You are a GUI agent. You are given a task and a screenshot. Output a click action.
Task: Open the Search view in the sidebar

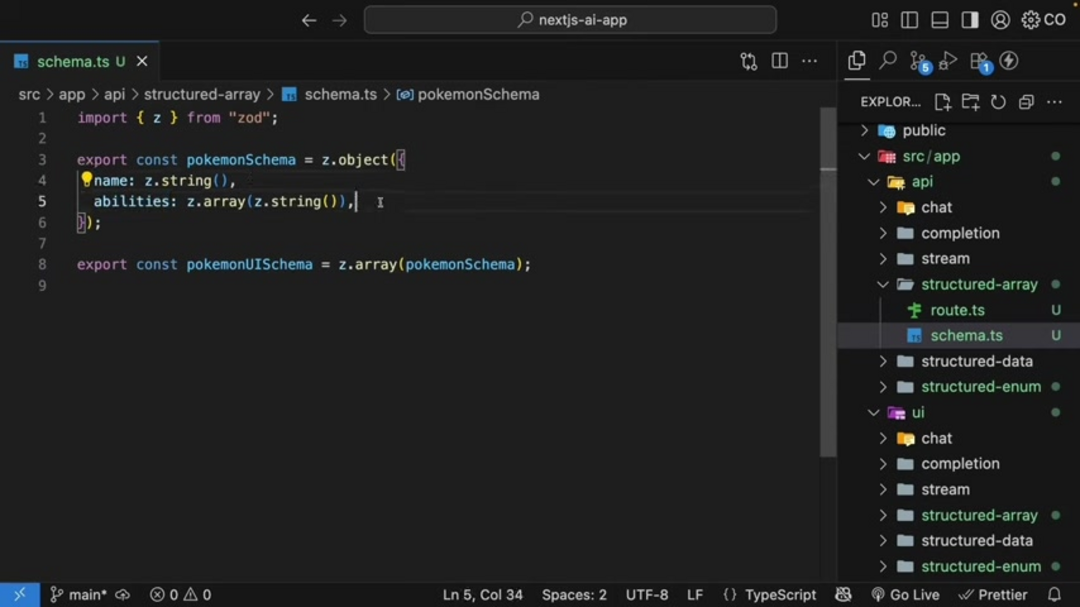click(x=887, y=61)
